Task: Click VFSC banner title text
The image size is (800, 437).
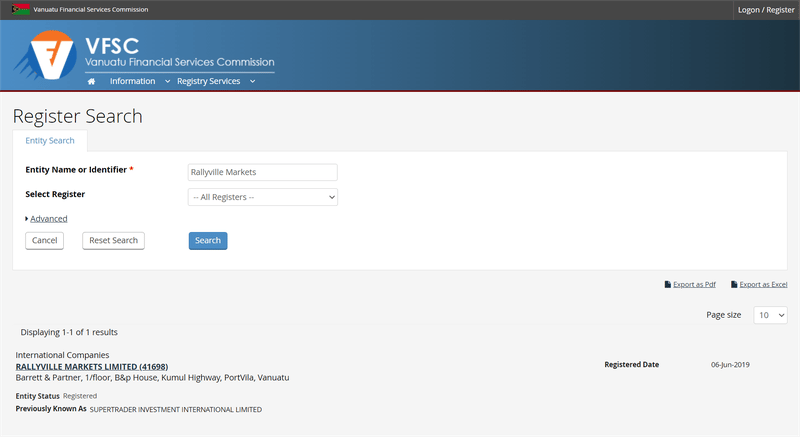Action: pyautogui.click(x=112, y=46)
